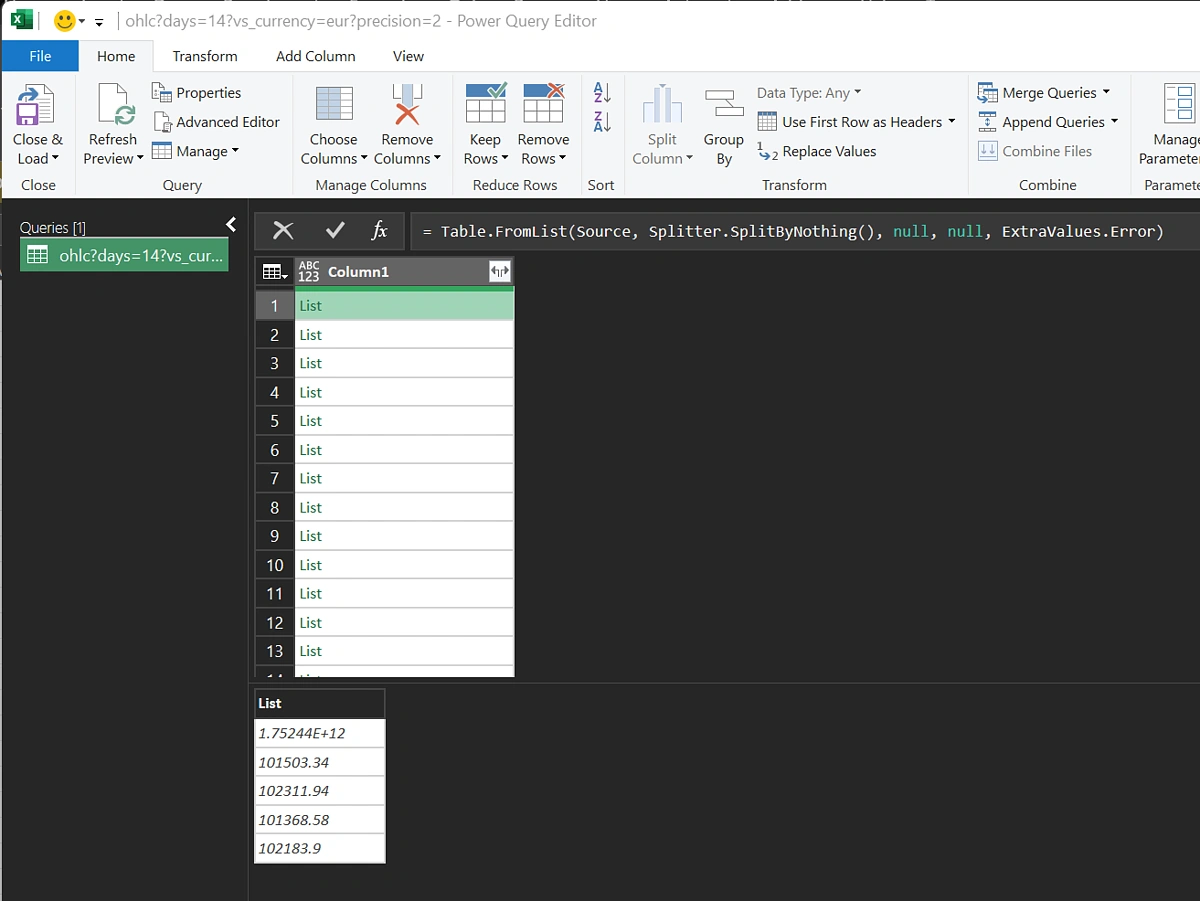Viewport: 1200px width, 901px height.
Task: Click the expand Column1 lists icon
Action: [x=499, y=272]
